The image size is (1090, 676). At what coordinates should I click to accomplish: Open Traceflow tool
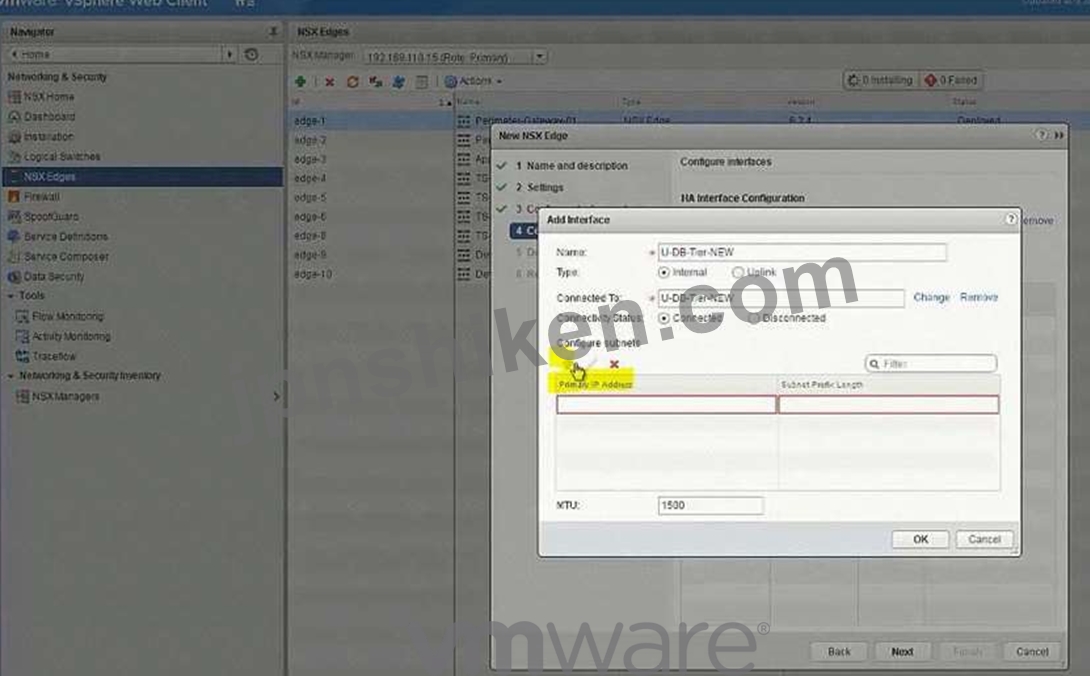tap(54, 356)
